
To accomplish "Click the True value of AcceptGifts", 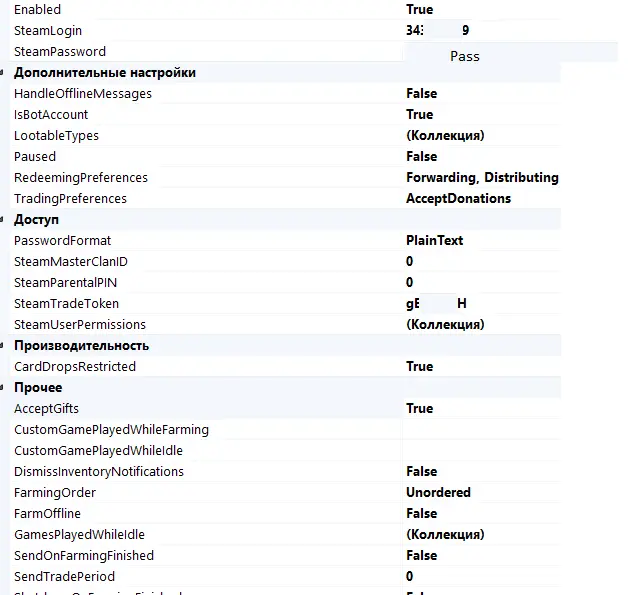I will tap(419, 409).
